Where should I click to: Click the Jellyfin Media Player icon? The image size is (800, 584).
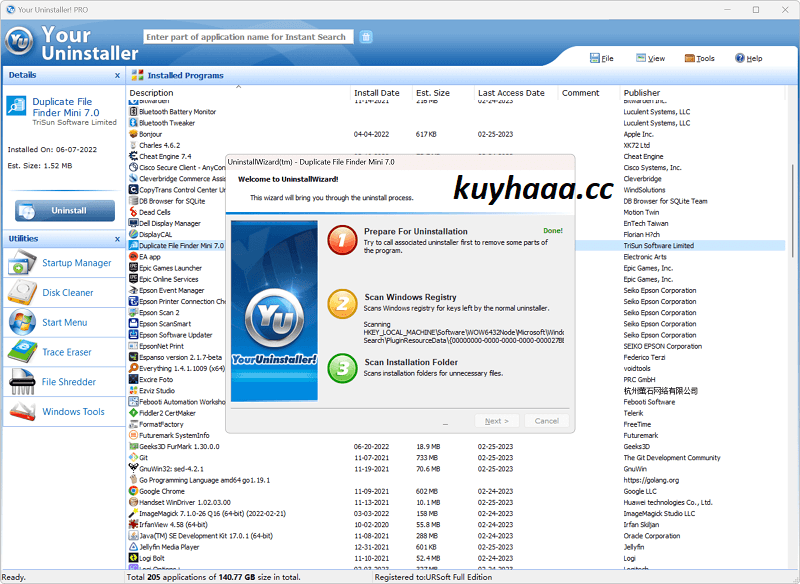tap(133, 547)
